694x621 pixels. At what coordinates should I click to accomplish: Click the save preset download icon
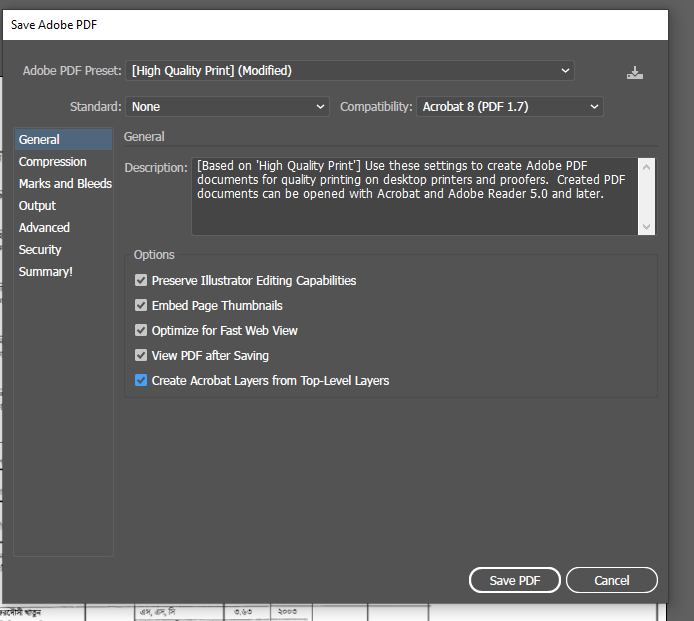pyautogui.click(x=635, y=72)
